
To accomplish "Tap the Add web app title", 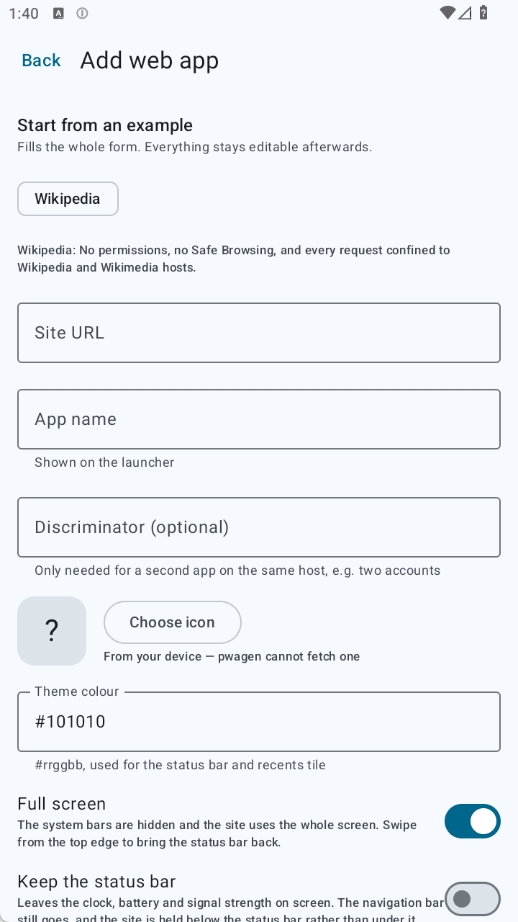I will (149, 61).
